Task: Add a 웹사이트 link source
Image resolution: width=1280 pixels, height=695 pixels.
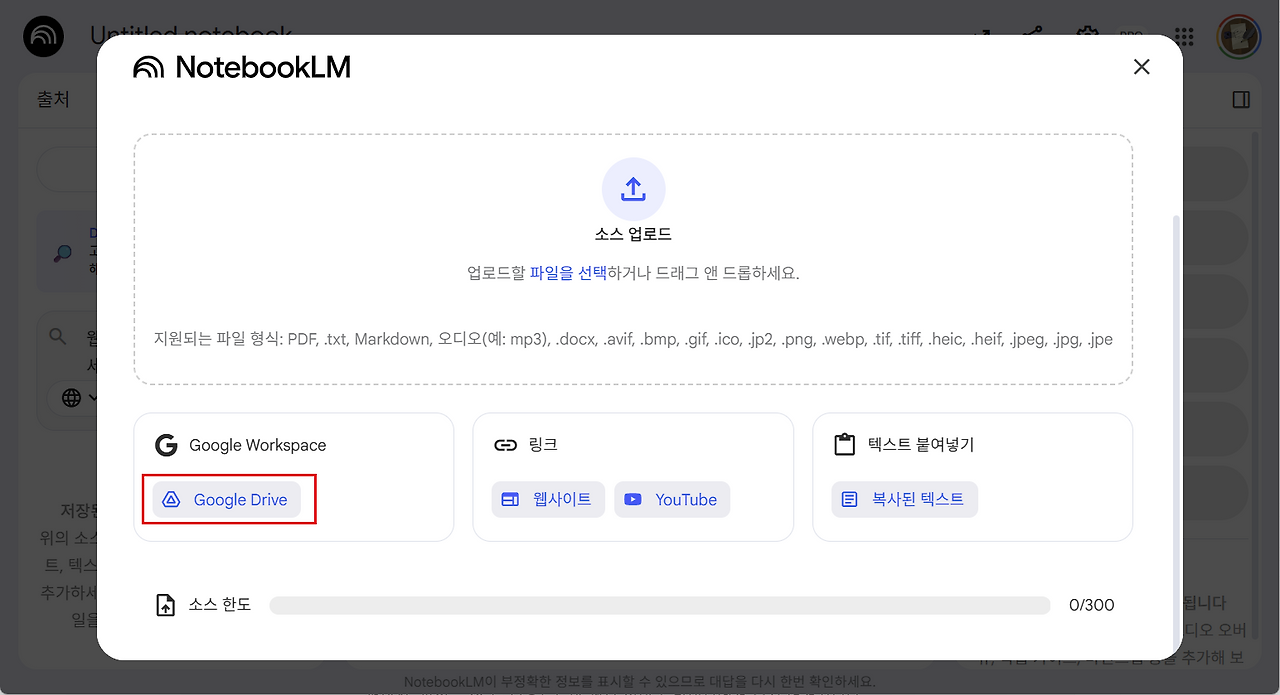Action: 548,499
